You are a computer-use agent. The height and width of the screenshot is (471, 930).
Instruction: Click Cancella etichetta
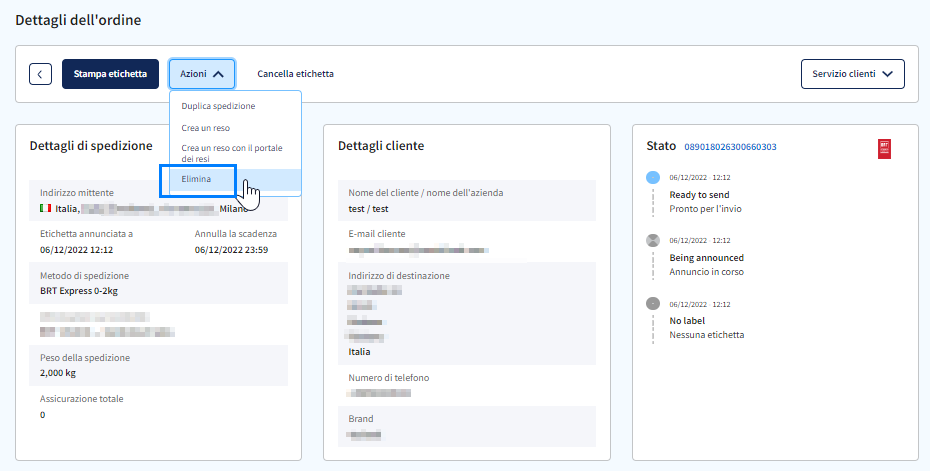(295, 74)
